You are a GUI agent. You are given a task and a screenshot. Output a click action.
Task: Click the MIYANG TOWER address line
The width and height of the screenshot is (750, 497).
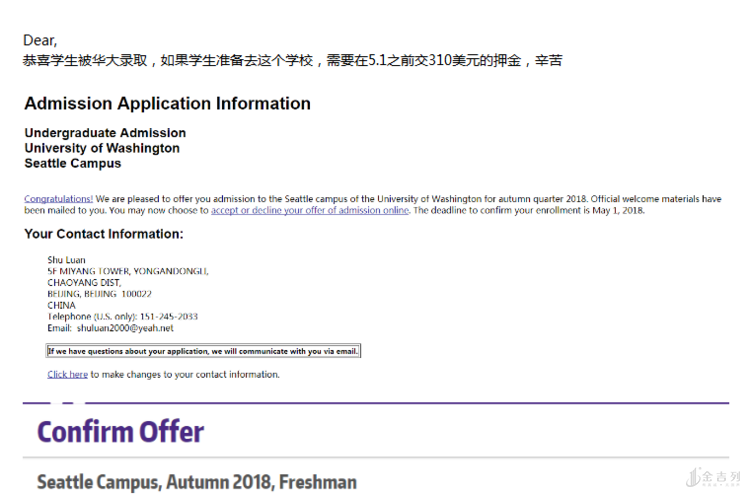(x=128, y=271)
